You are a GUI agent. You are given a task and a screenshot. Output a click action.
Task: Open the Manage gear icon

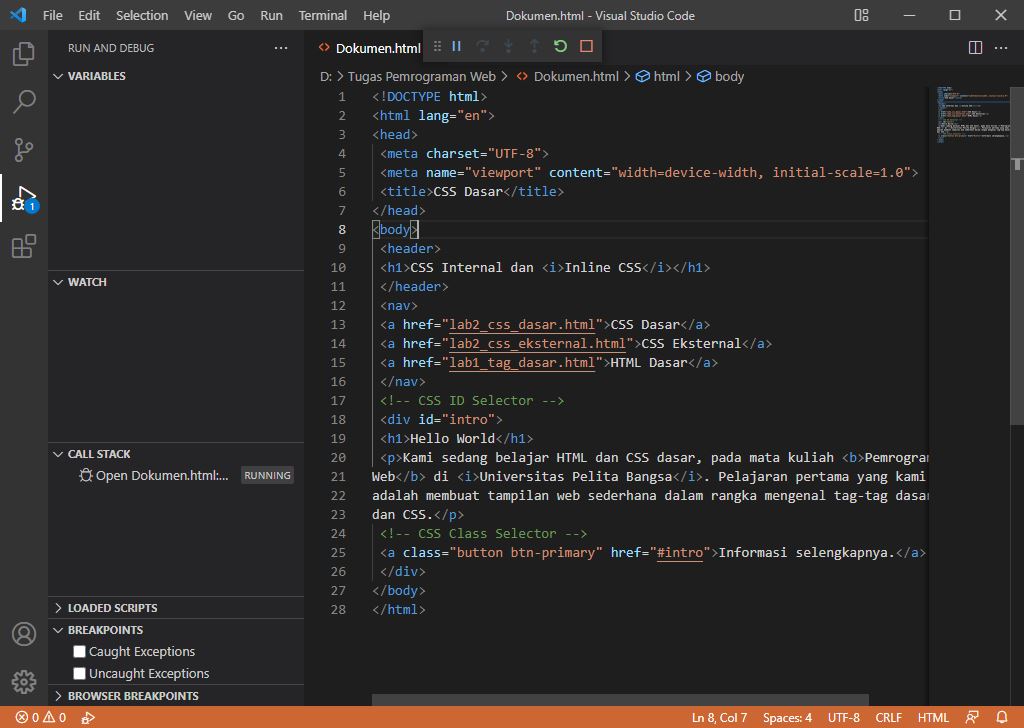click(x=24, y=682)
